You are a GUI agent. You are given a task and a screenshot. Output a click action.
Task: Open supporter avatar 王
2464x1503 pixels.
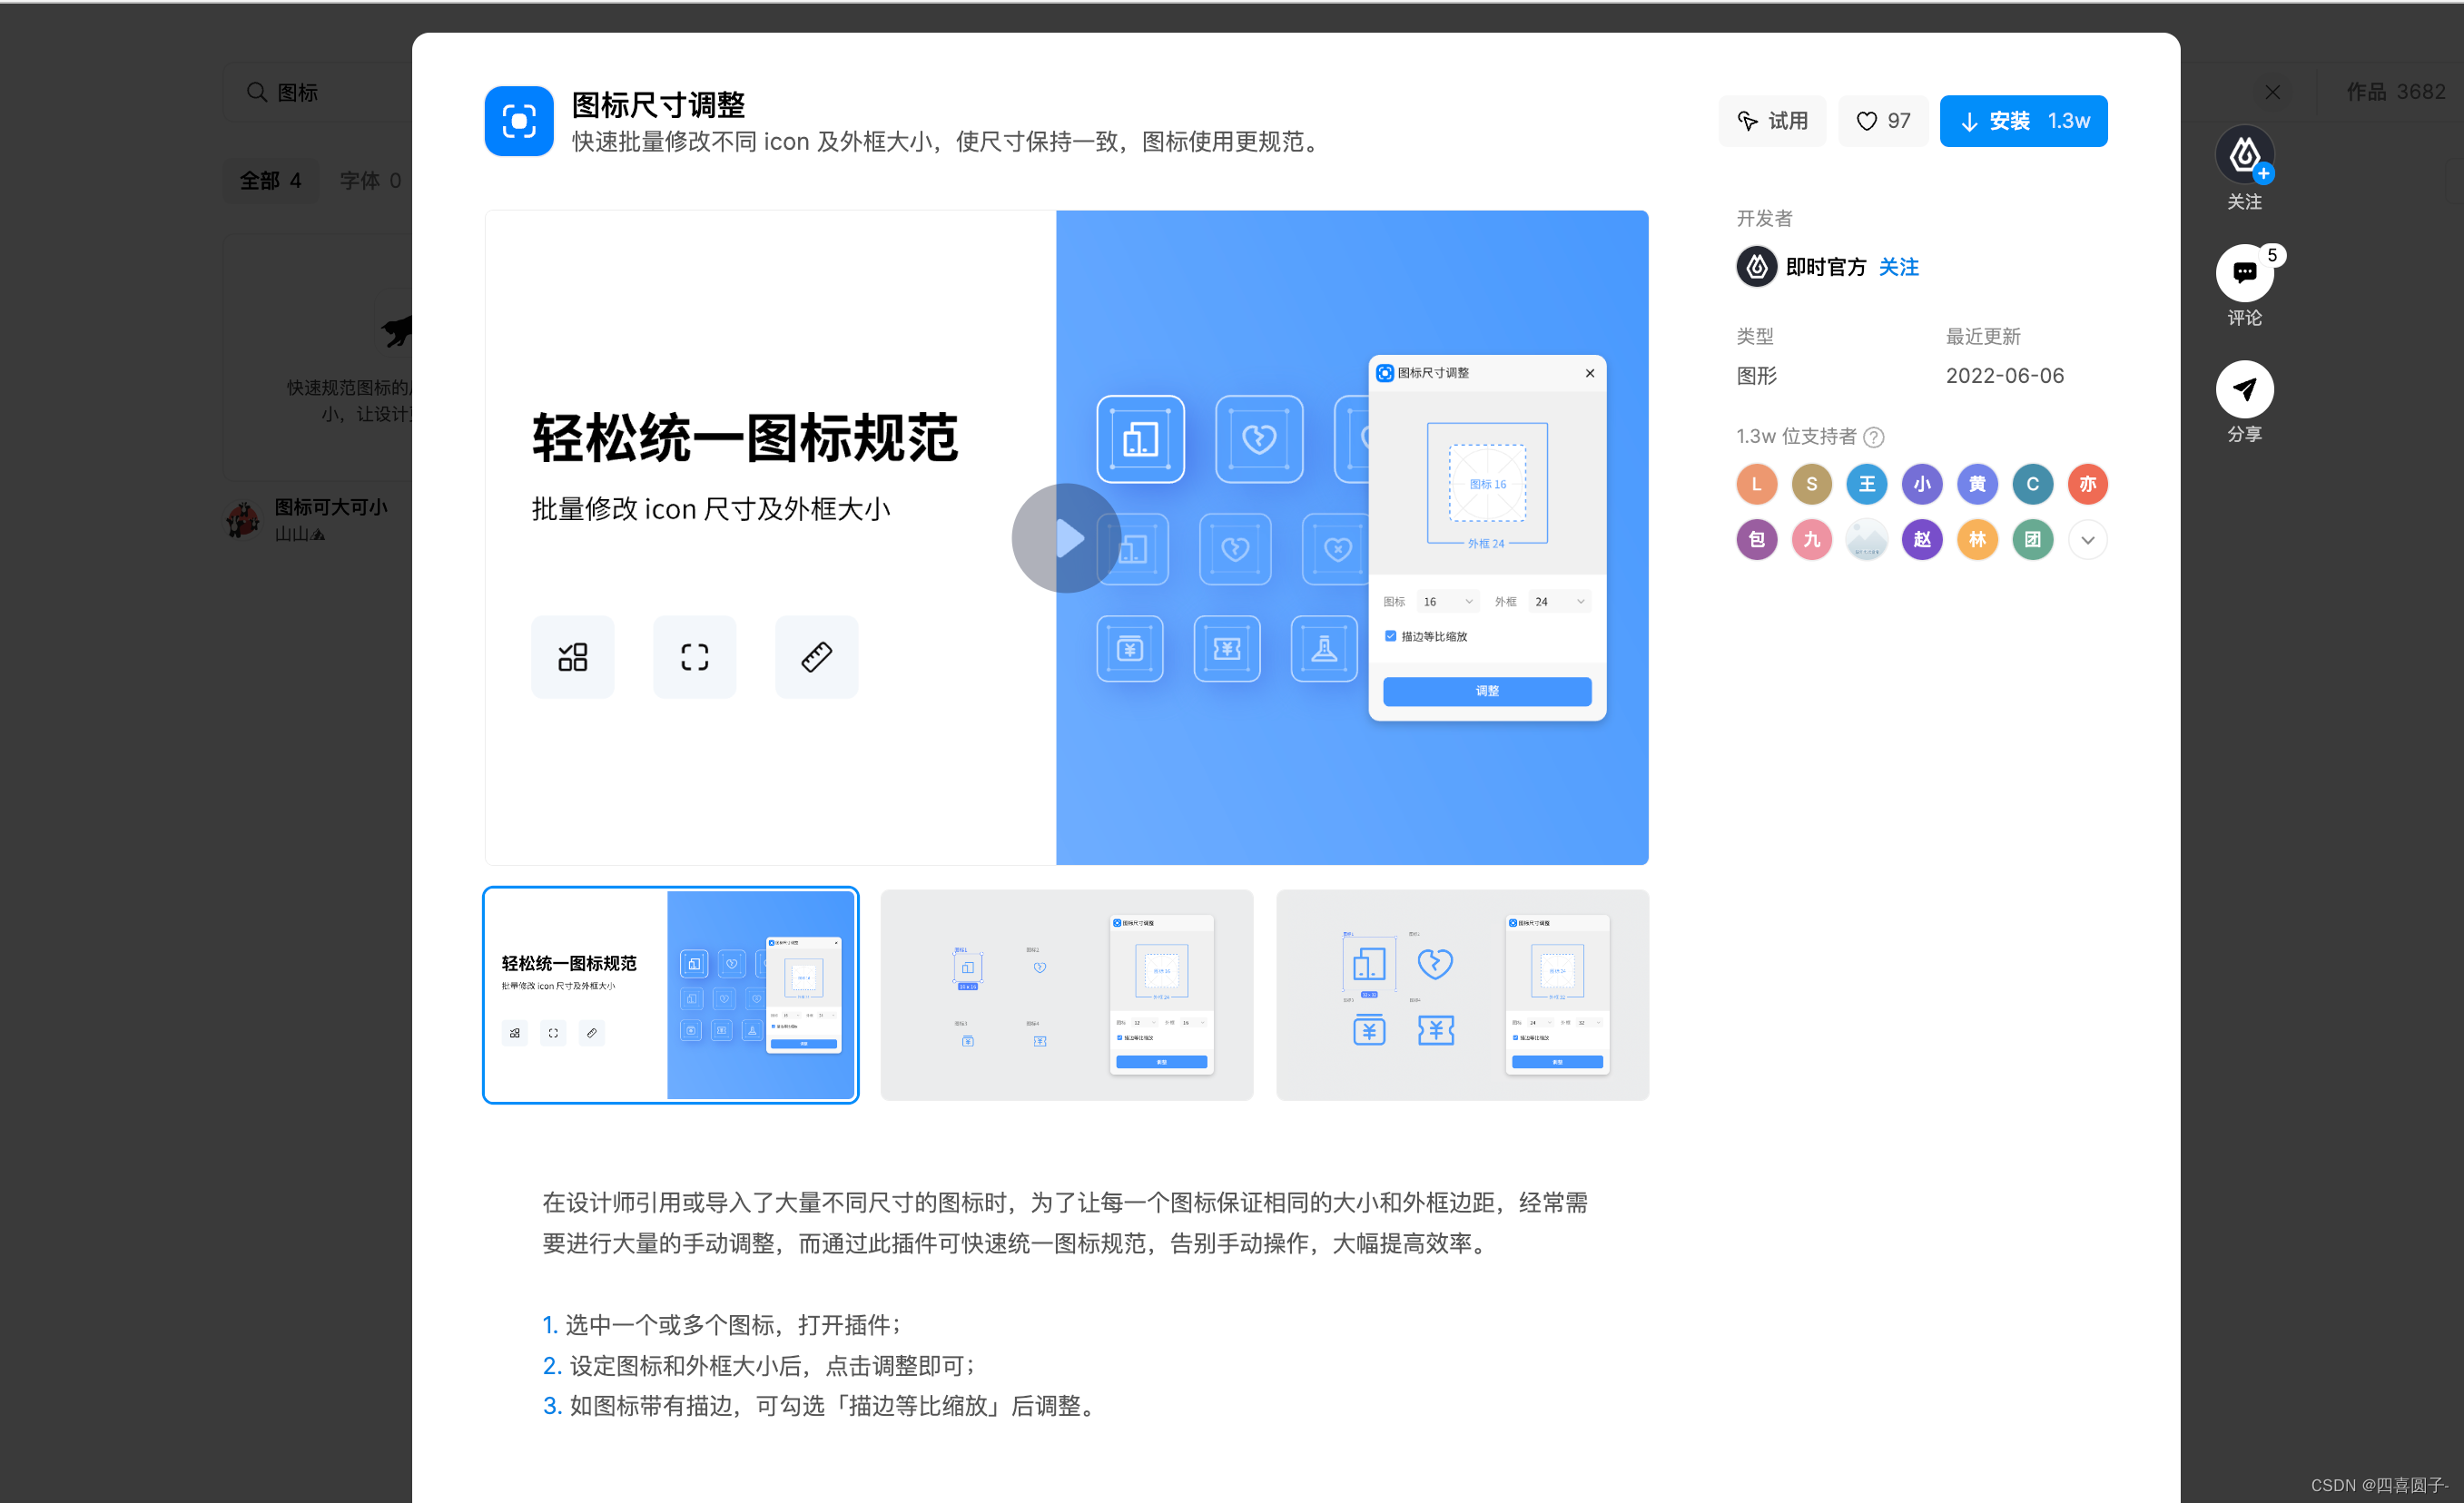[1866, 484]
